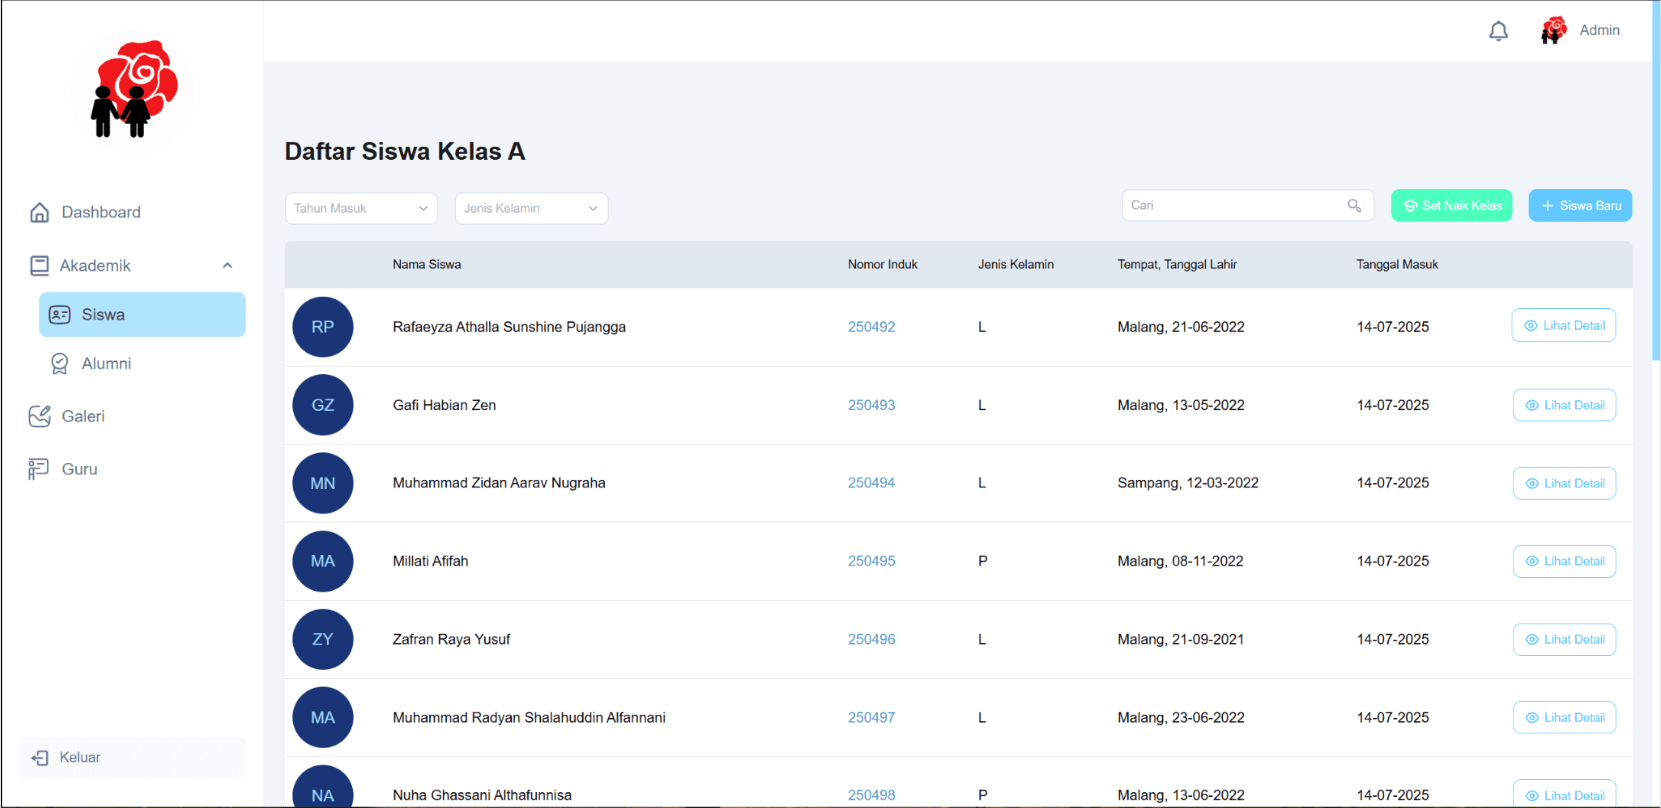The image size is (1661, 808).
Task: View details for Gafi Habian Zen
Action: tap(1564, 405)
